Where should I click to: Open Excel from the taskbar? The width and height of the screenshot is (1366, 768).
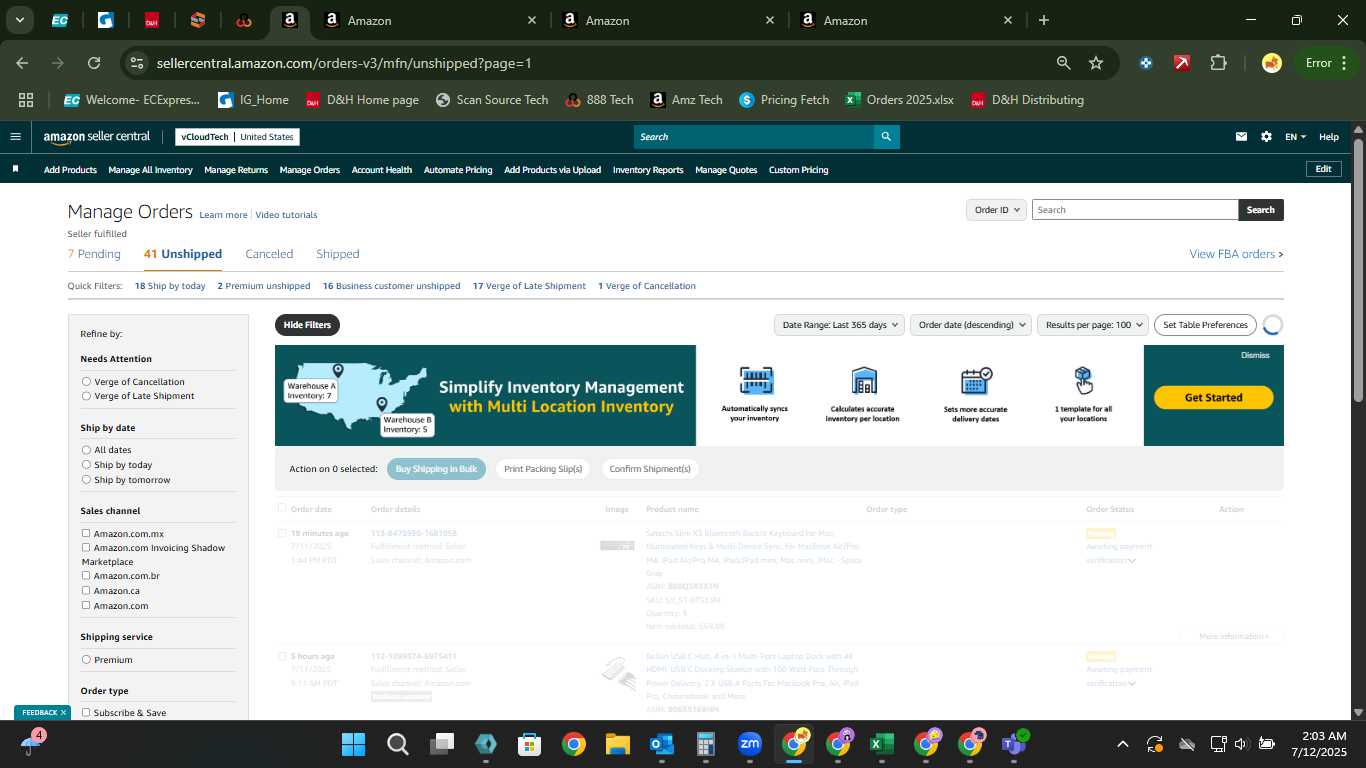point(881,744)
